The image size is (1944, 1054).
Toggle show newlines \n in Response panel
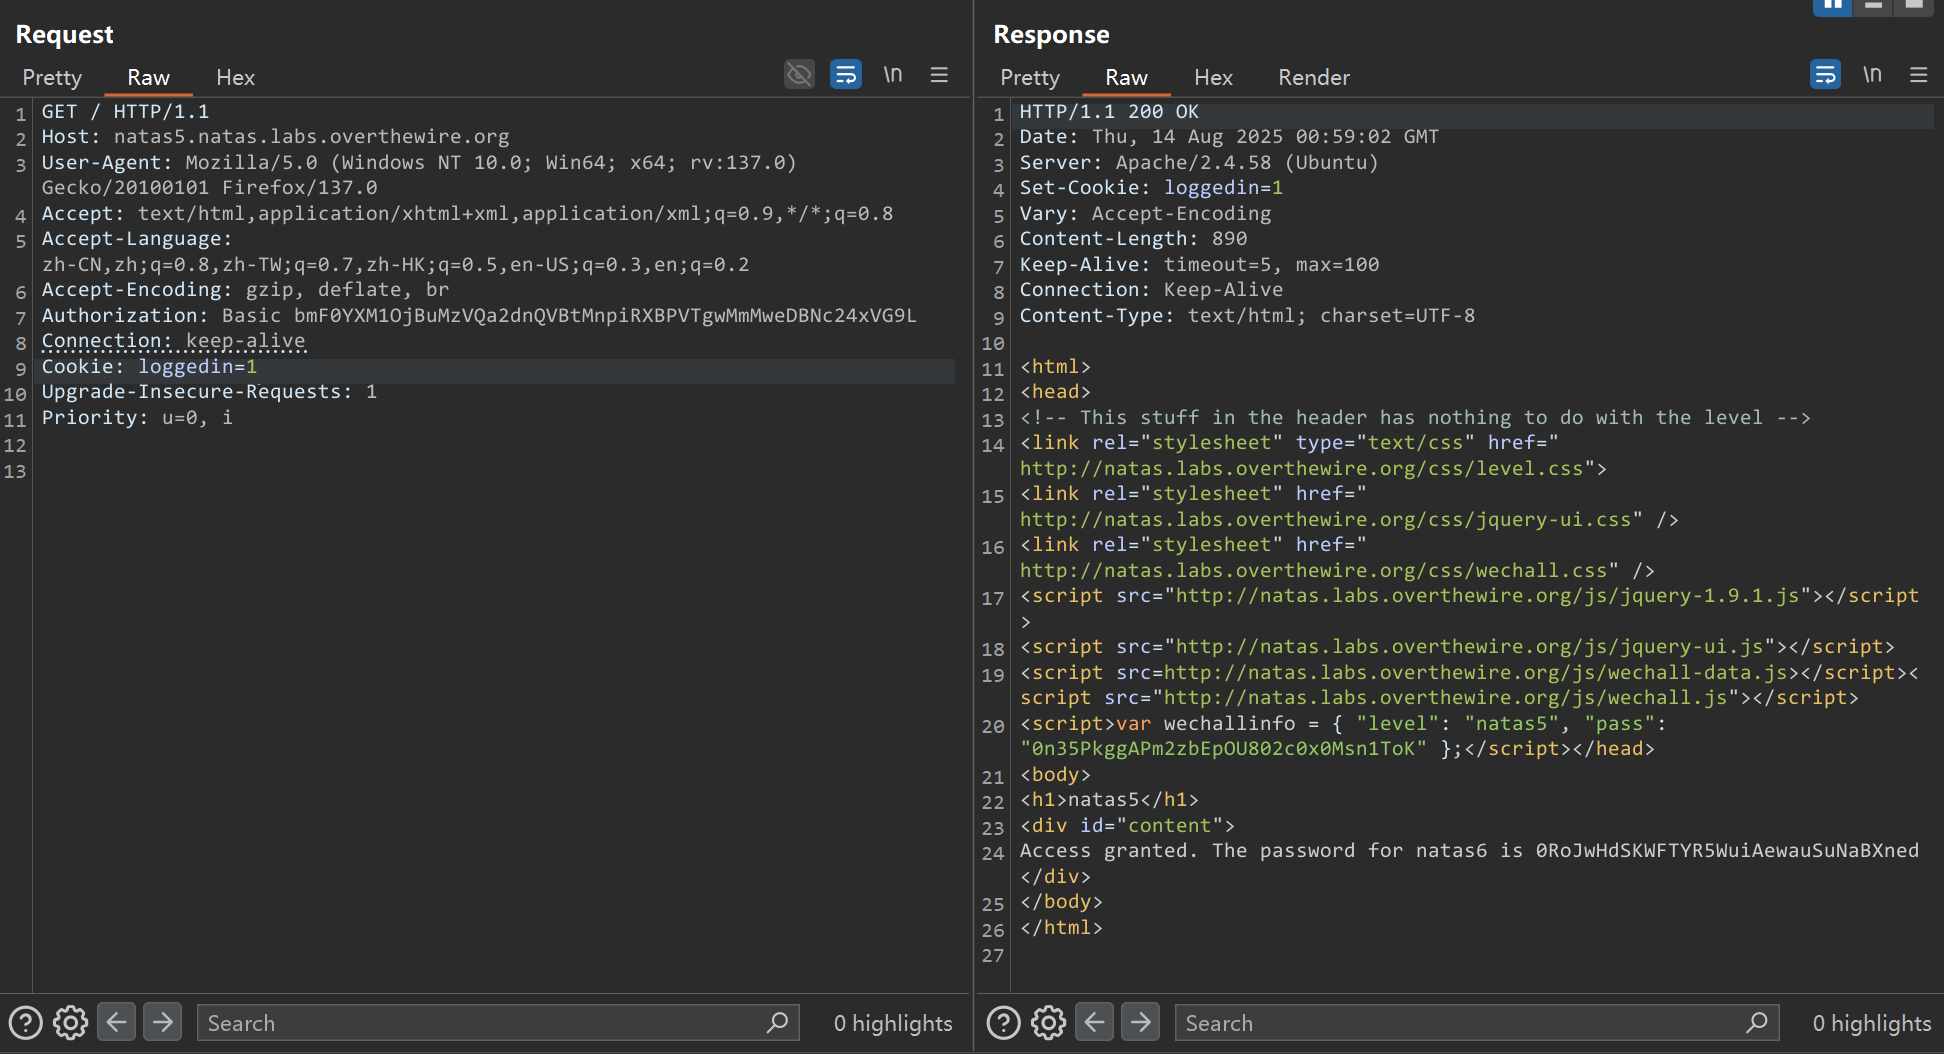[x=1872, y=74]
